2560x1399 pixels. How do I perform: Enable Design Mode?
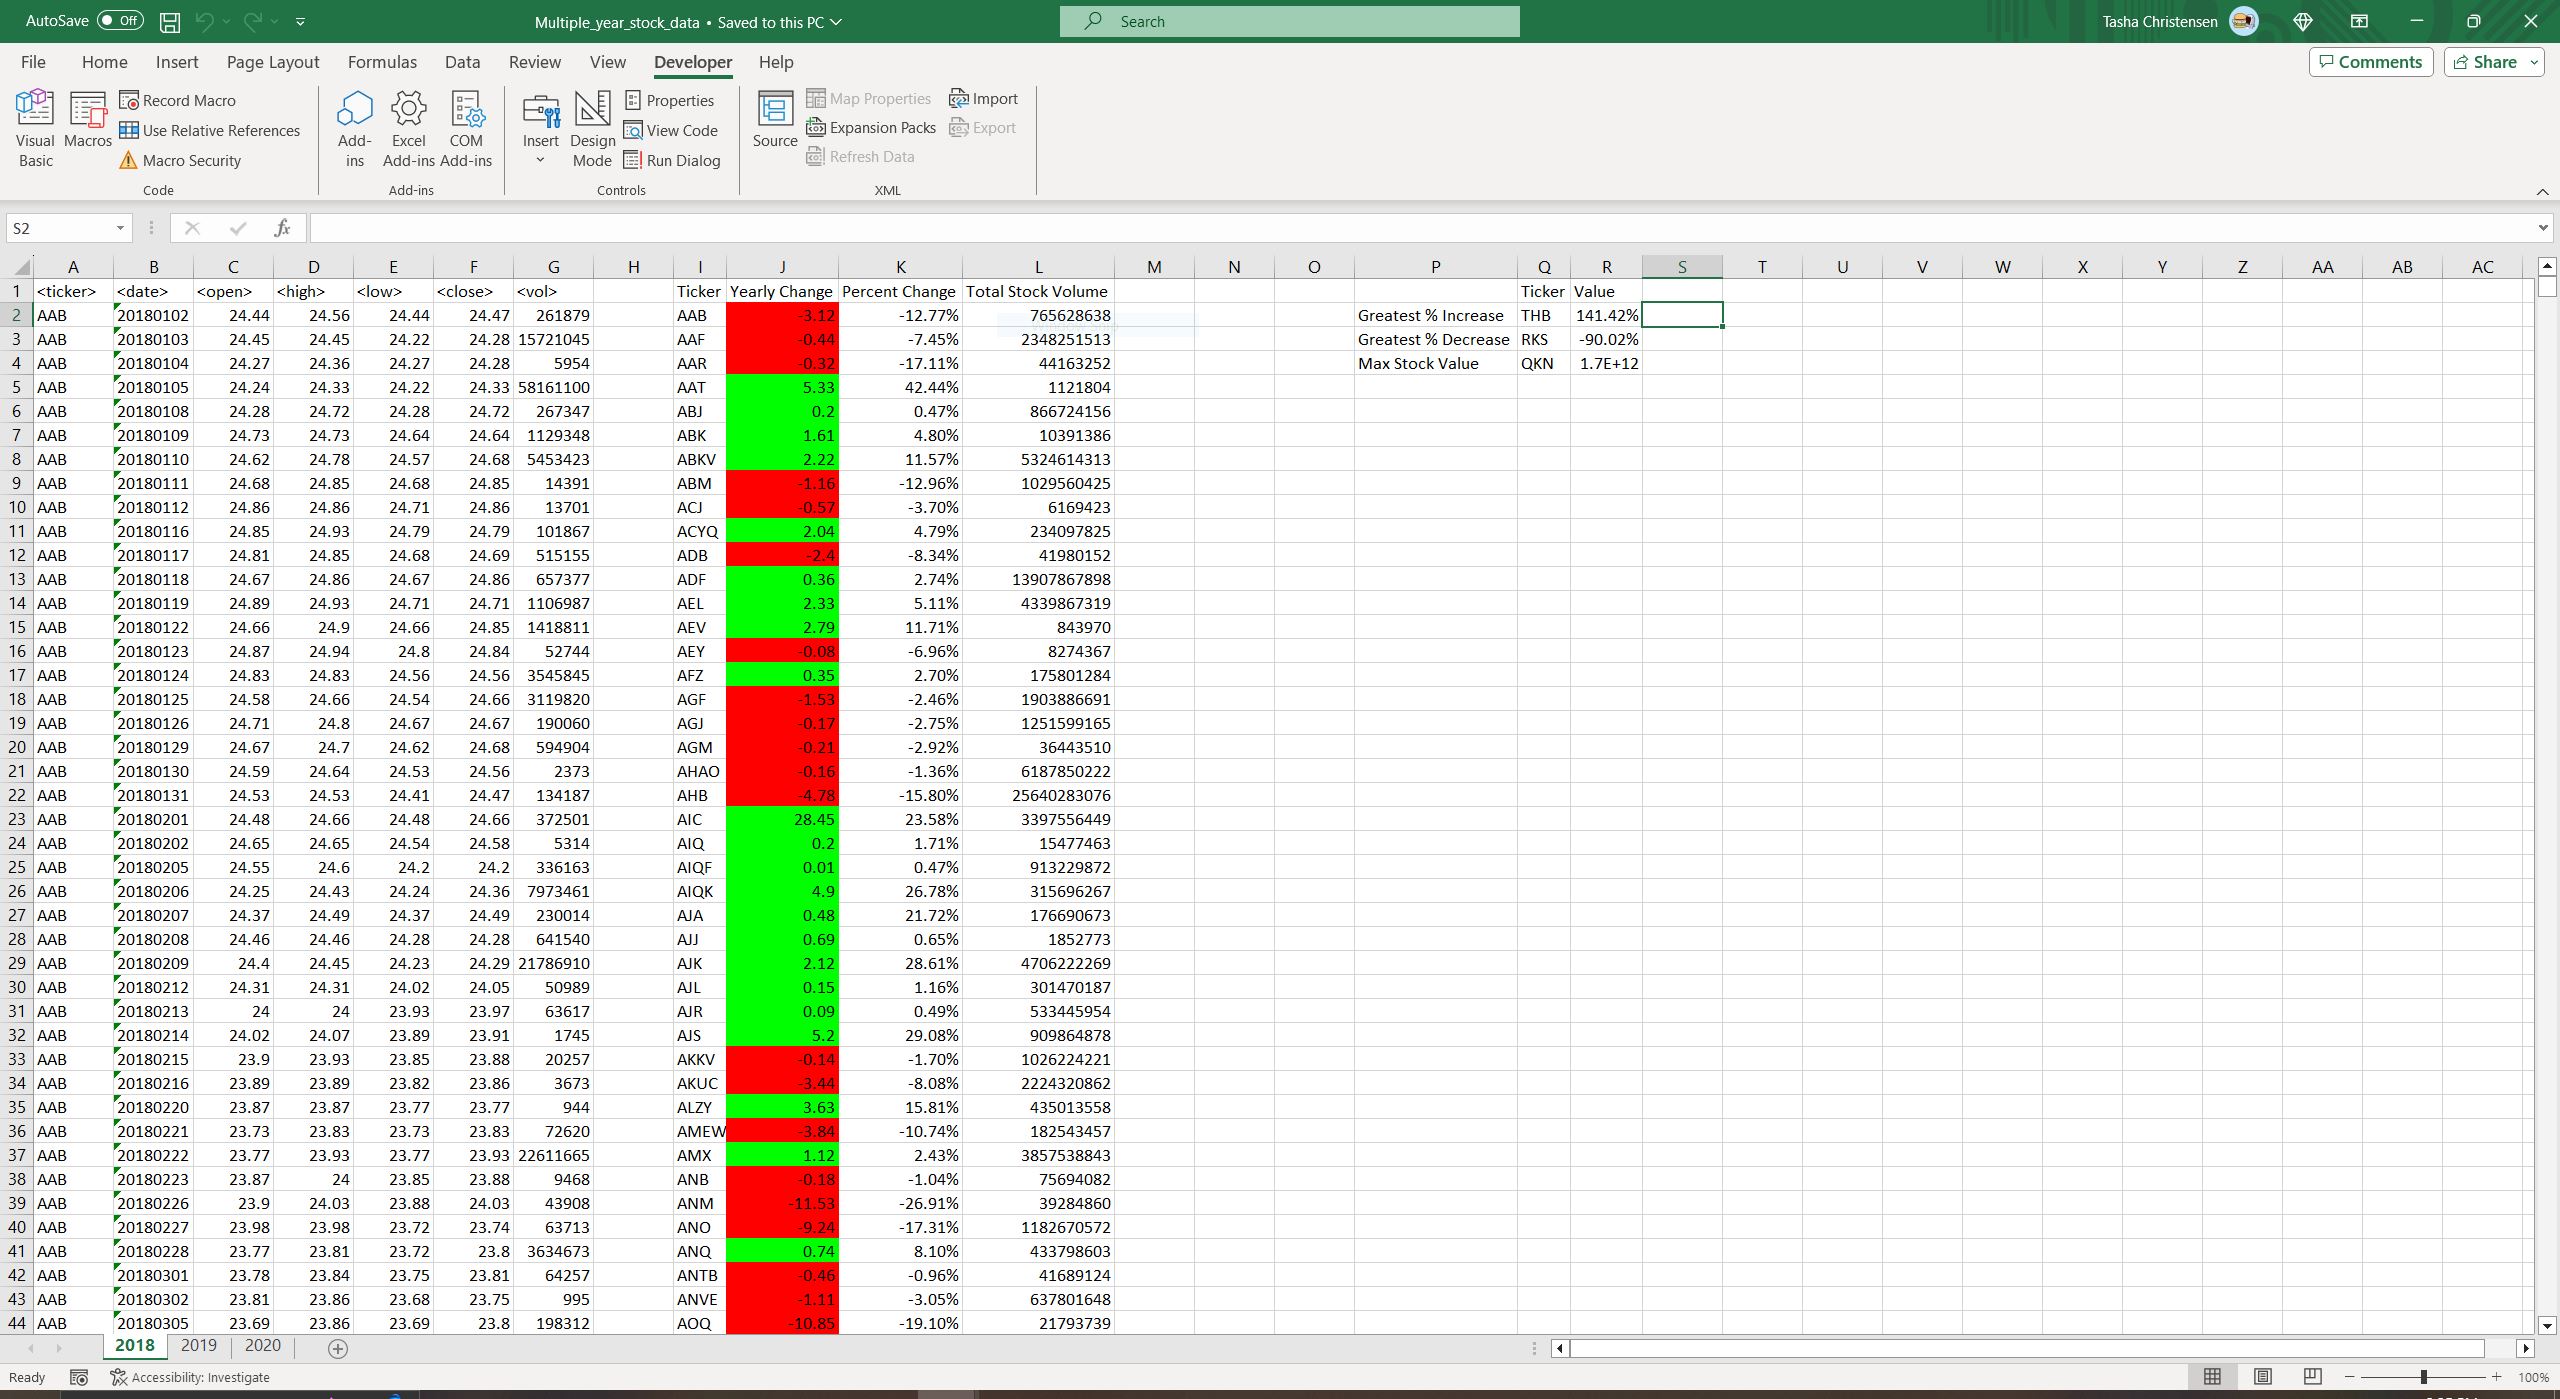pyautogui.click(x=592, y=125)
